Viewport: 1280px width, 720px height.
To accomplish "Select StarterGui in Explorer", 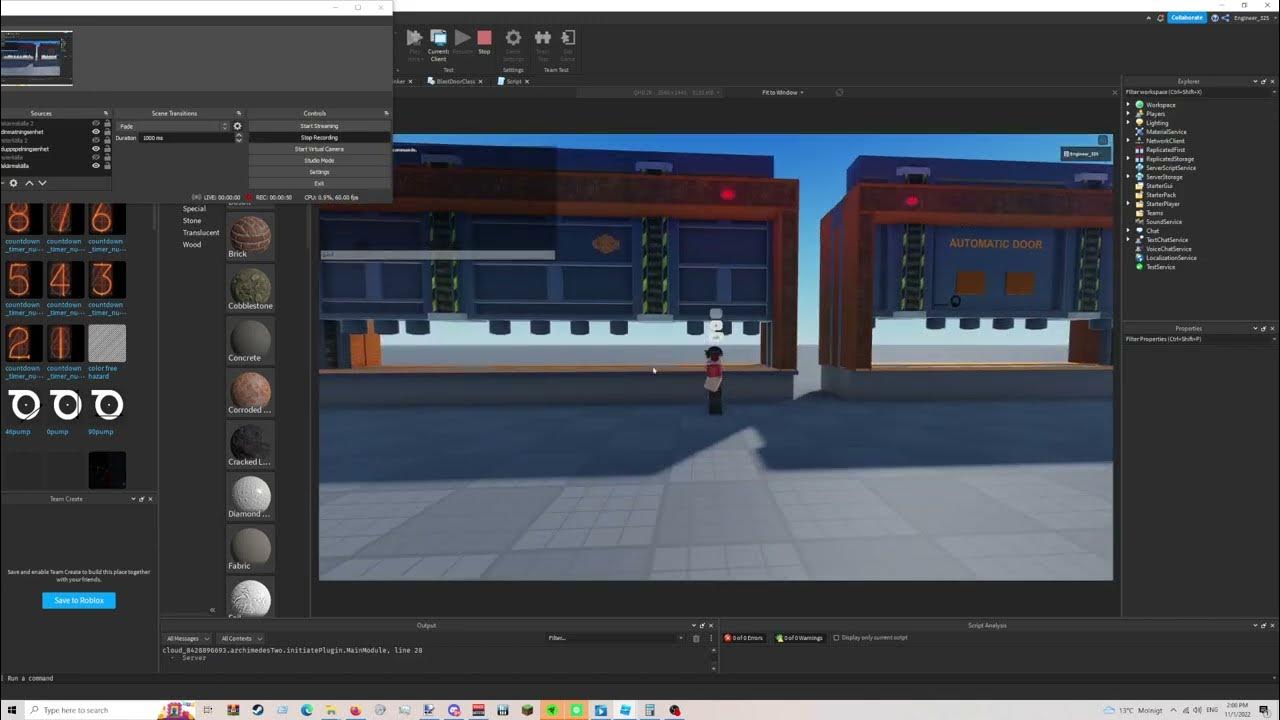I will coord(1159,186).
